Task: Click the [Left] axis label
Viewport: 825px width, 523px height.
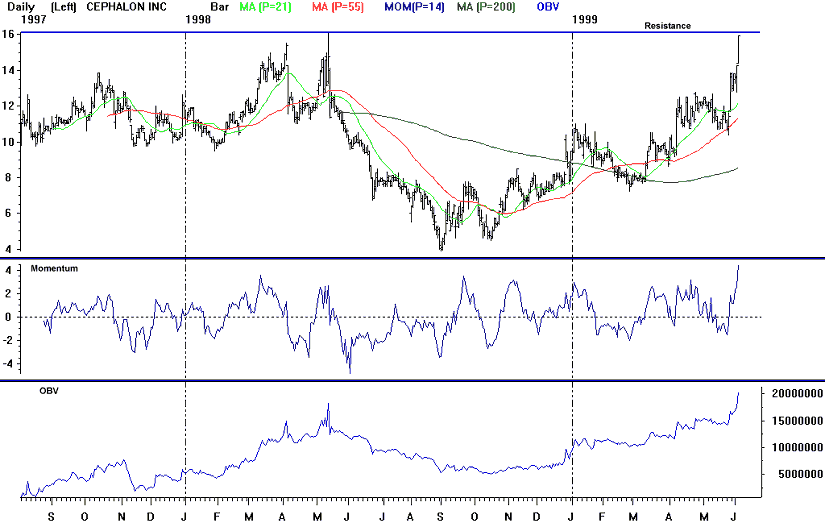Action: [64, 7]
